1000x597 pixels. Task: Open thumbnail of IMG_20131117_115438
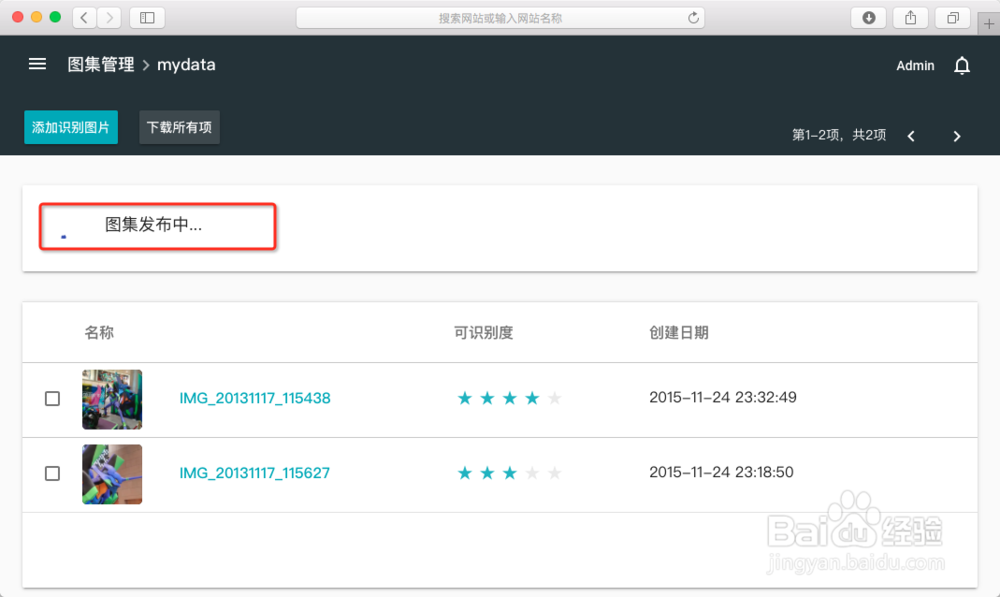tap(112, 399)
